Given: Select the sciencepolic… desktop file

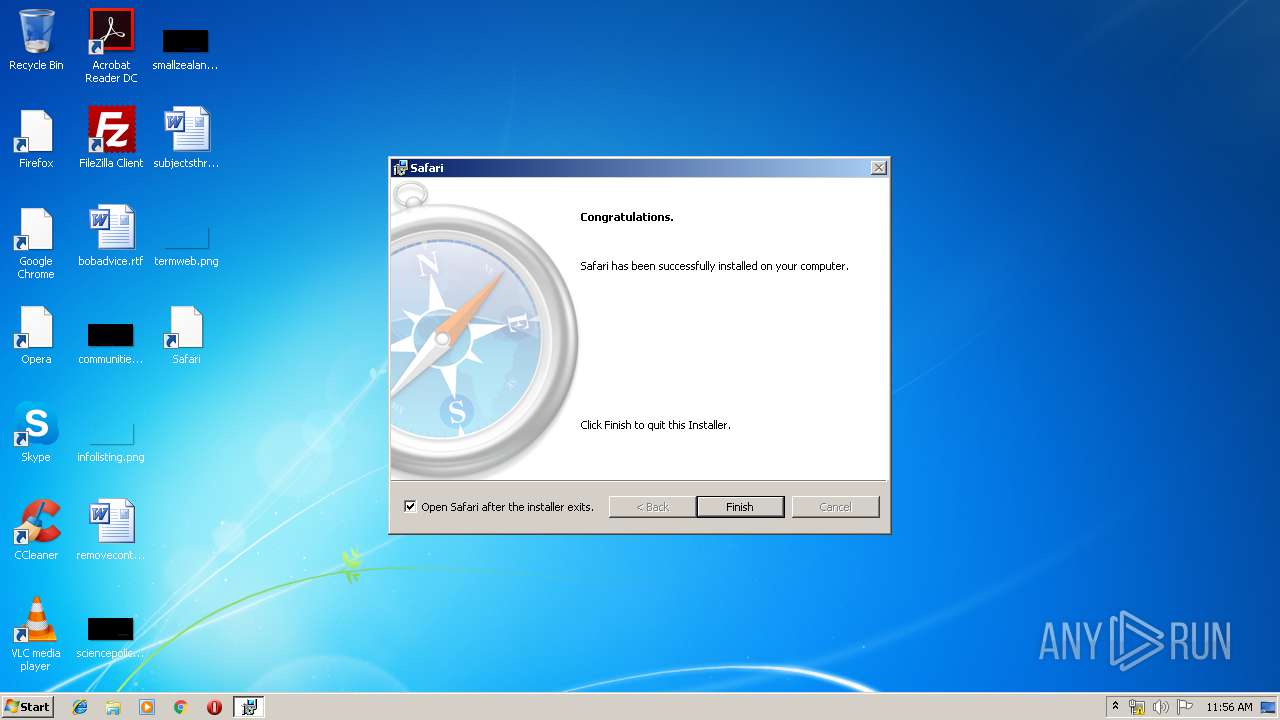Looking at the screenshot, I should coord(111,638).
